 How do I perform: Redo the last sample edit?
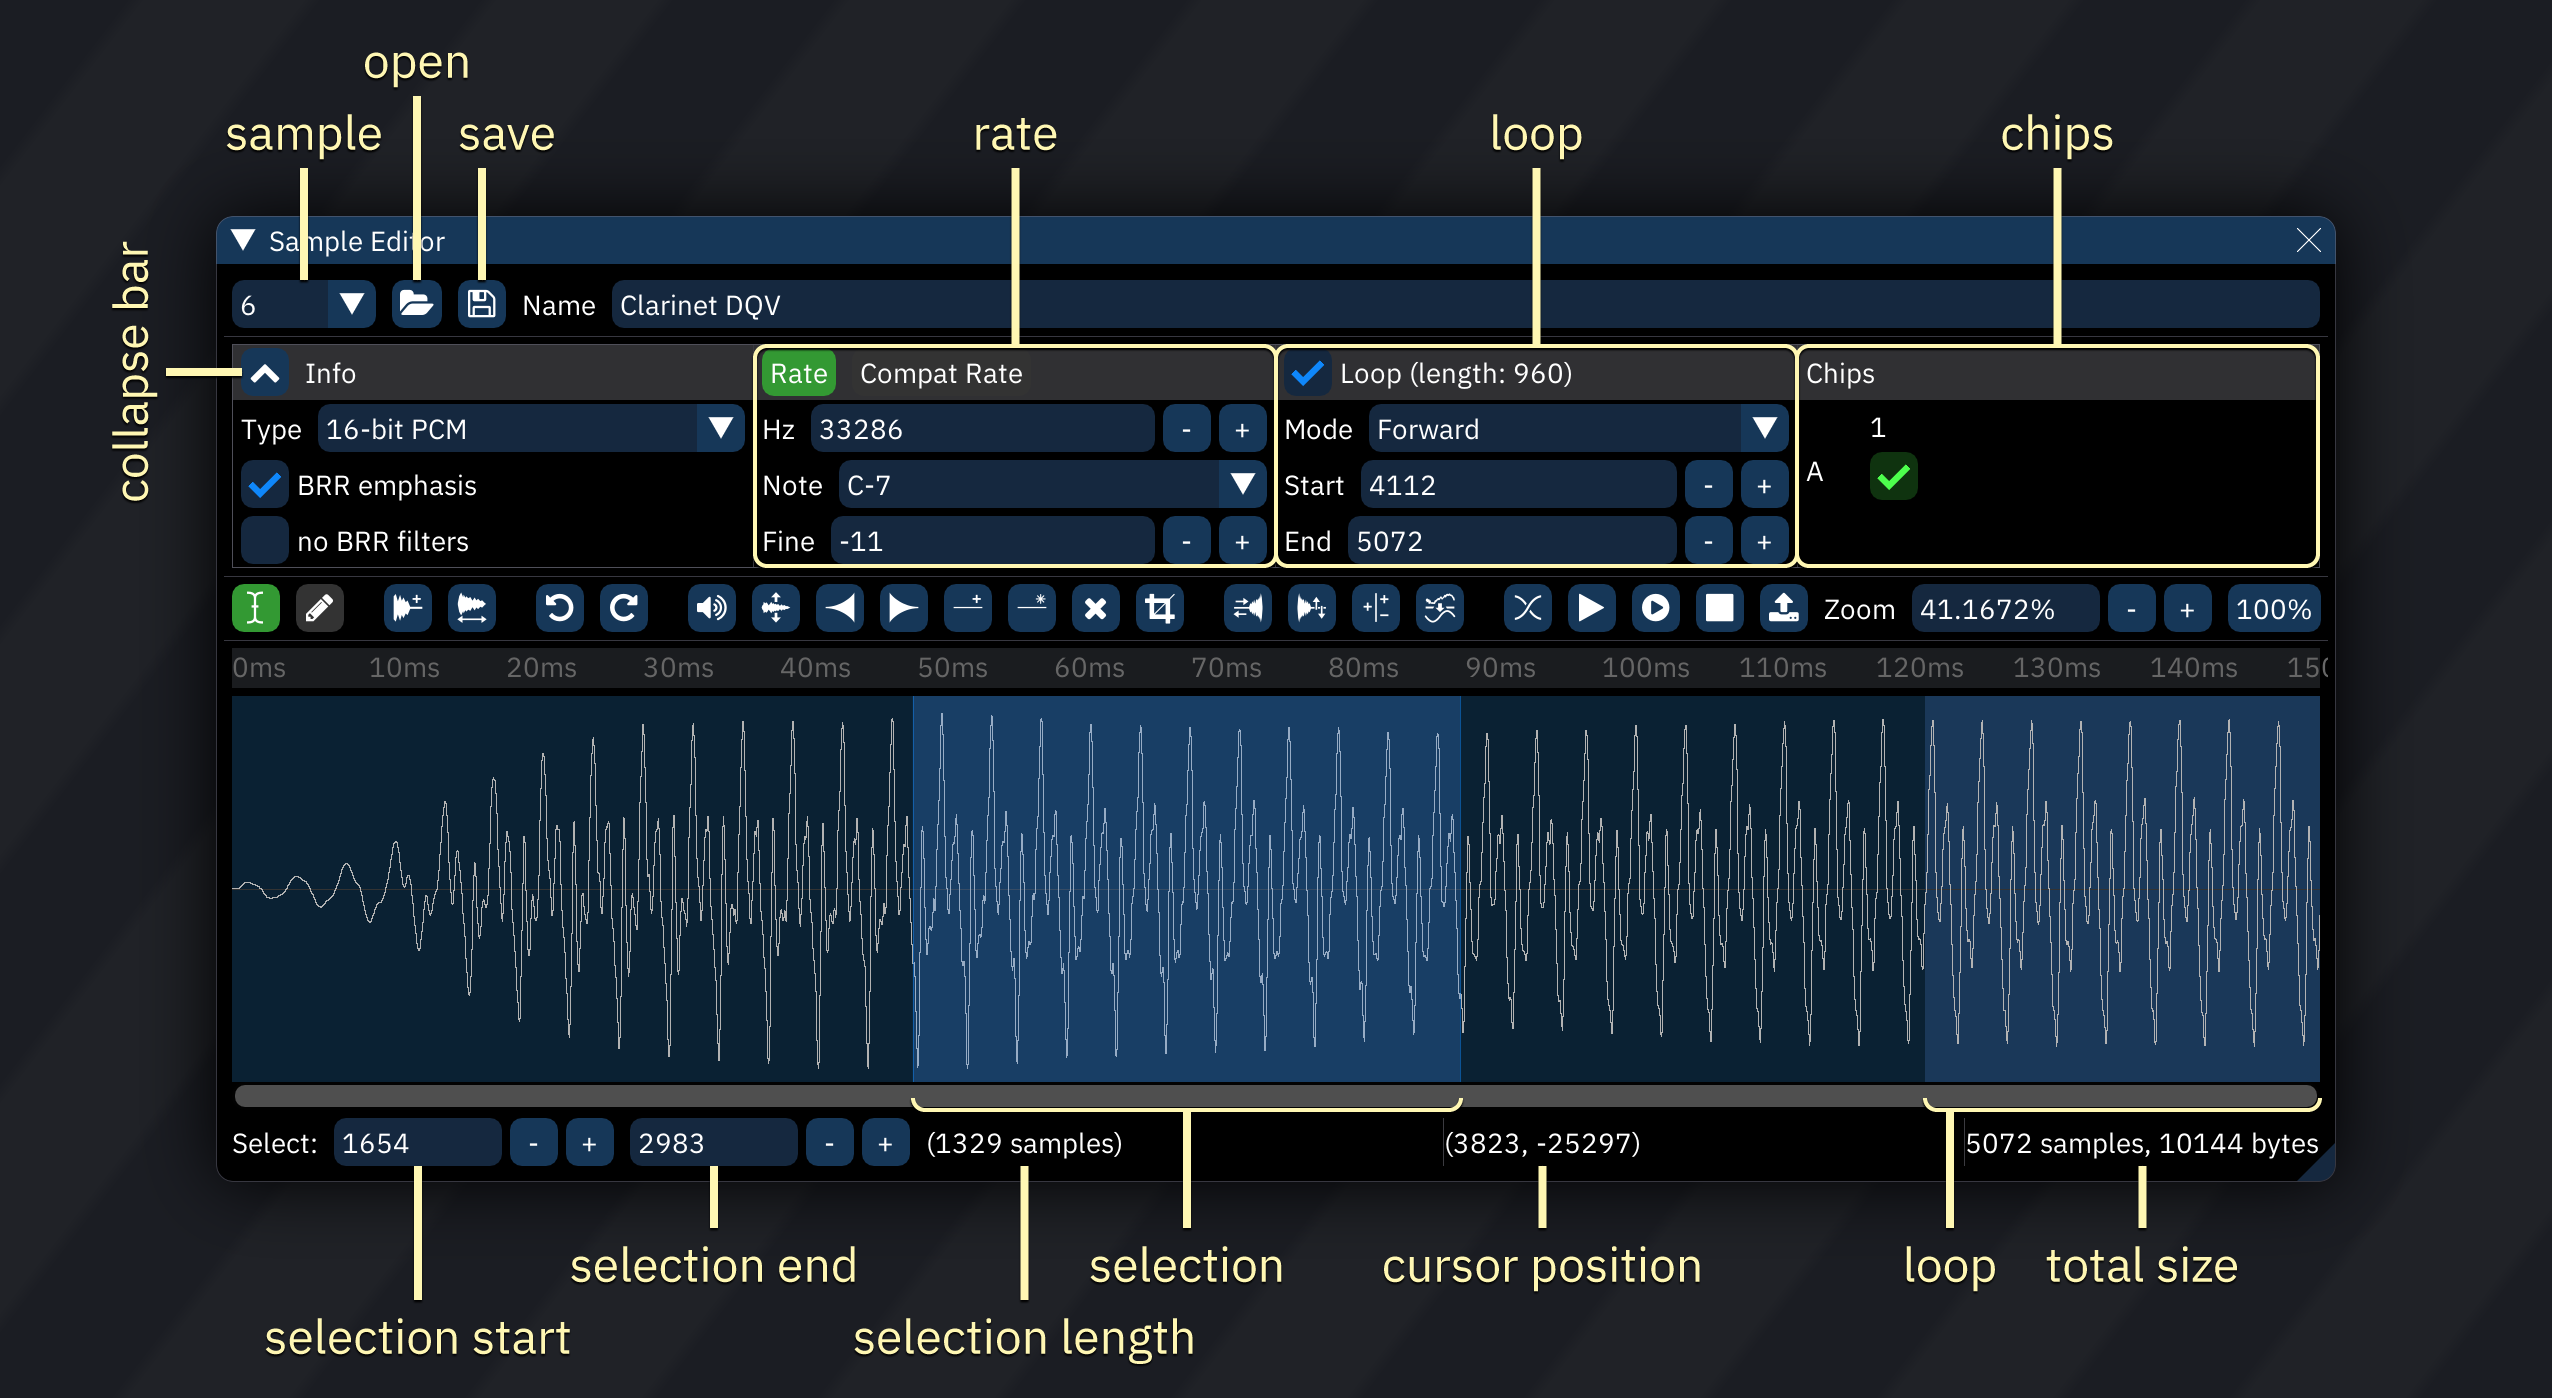(625, 608)
